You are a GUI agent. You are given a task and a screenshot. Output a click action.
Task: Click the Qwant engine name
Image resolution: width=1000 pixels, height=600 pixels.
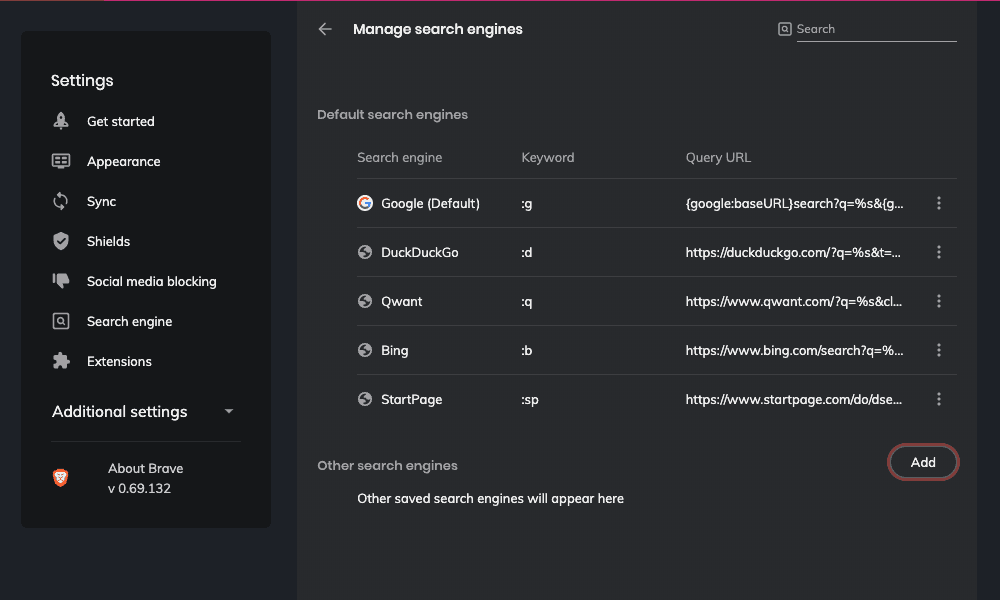(x=402, y=302)
